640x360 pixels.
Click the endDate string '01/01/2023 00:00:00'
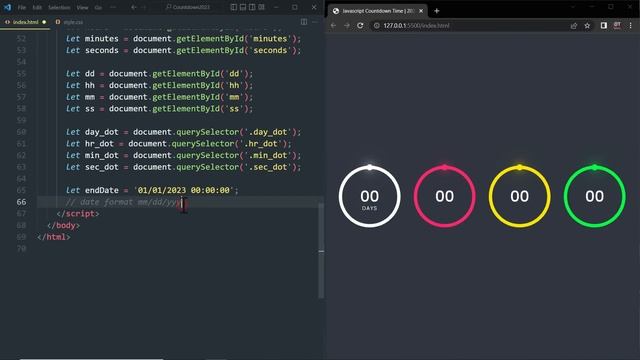[x=184, y=190]
